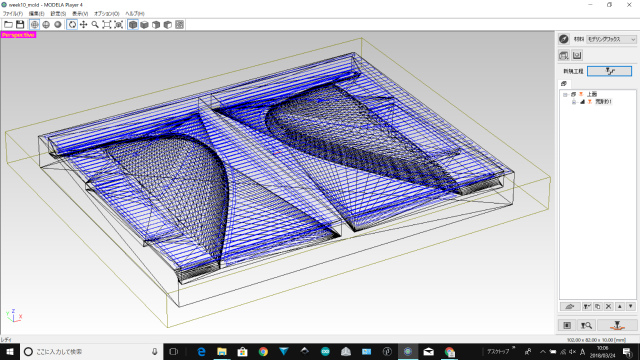The image size is (640, 360).
Task: Open the cutting preview (tool with magnifier)
Action: [587, 325]
